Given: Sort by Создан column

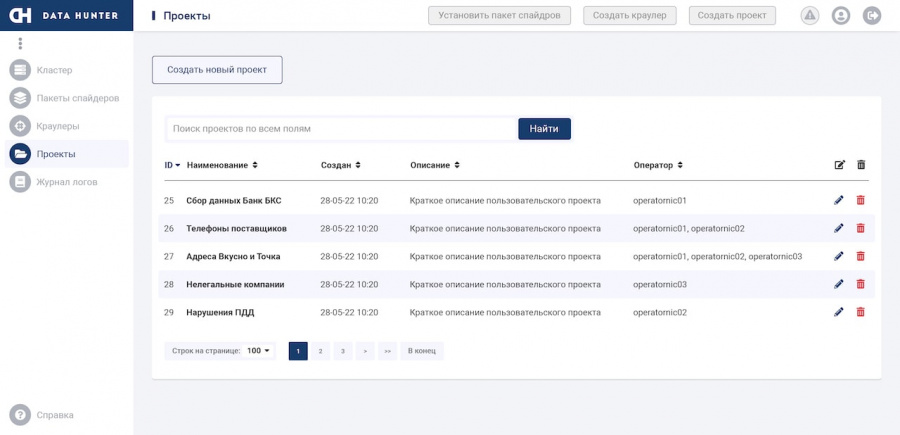Looking at the screenshot, I should pos(340,165).
